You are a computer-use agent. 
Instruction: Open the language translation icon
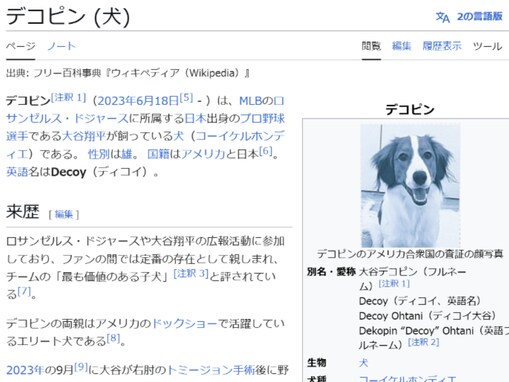[x=443, y=17]
